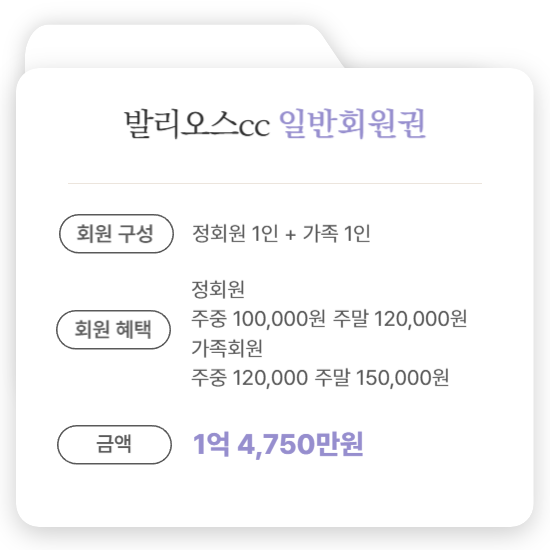Click the 1억 4,750만원 price text
550x550 pixels.
point(278,444)
